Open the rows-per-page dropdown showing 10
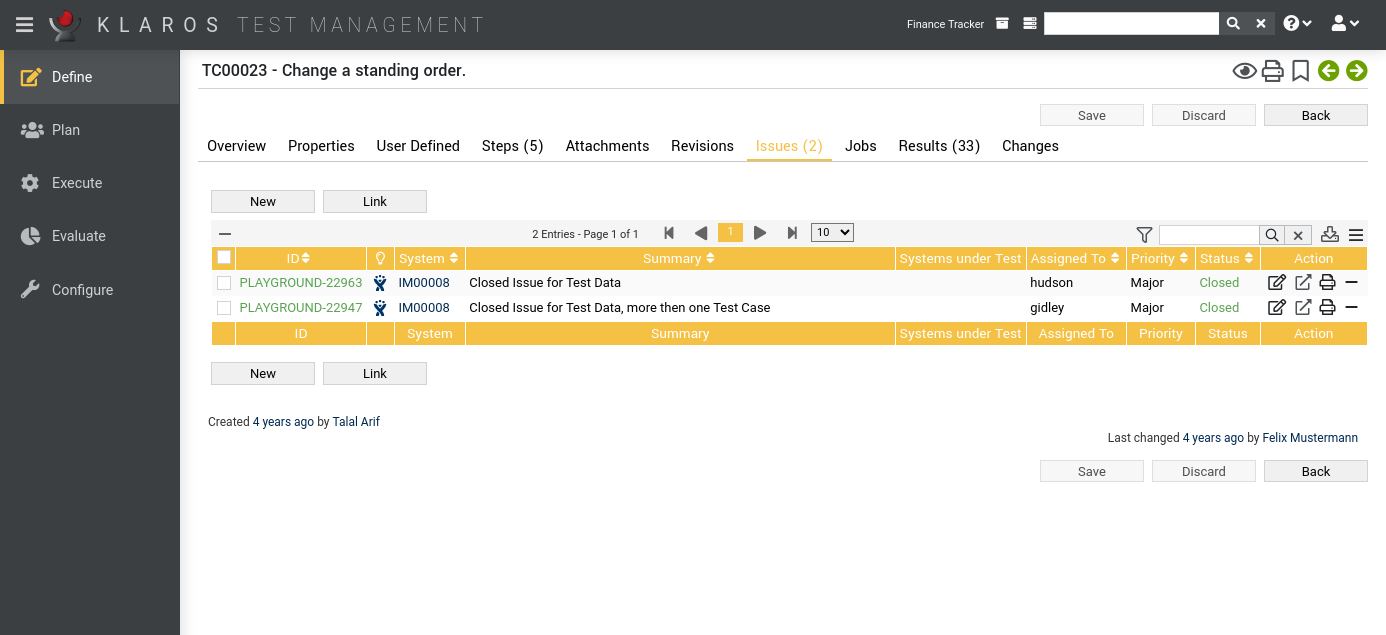This screenshot has width=1386, height=635. [832, 233]
